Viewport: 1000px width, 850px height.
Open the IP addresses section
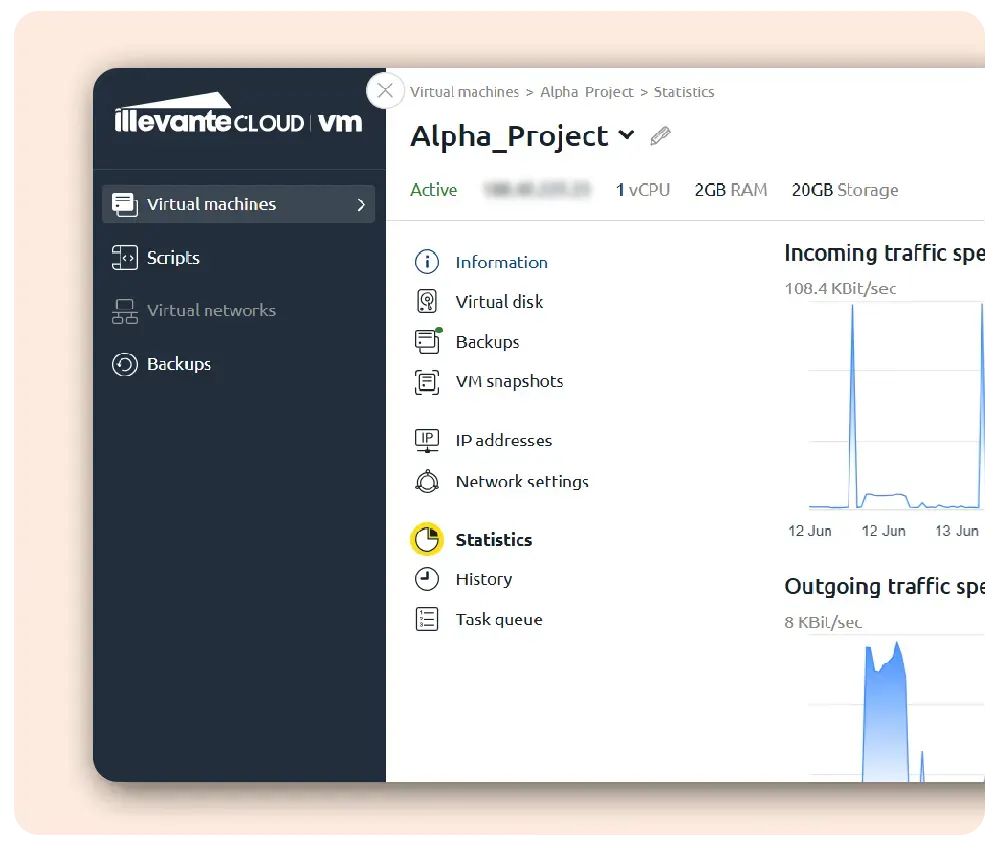(x=504, y=441)
